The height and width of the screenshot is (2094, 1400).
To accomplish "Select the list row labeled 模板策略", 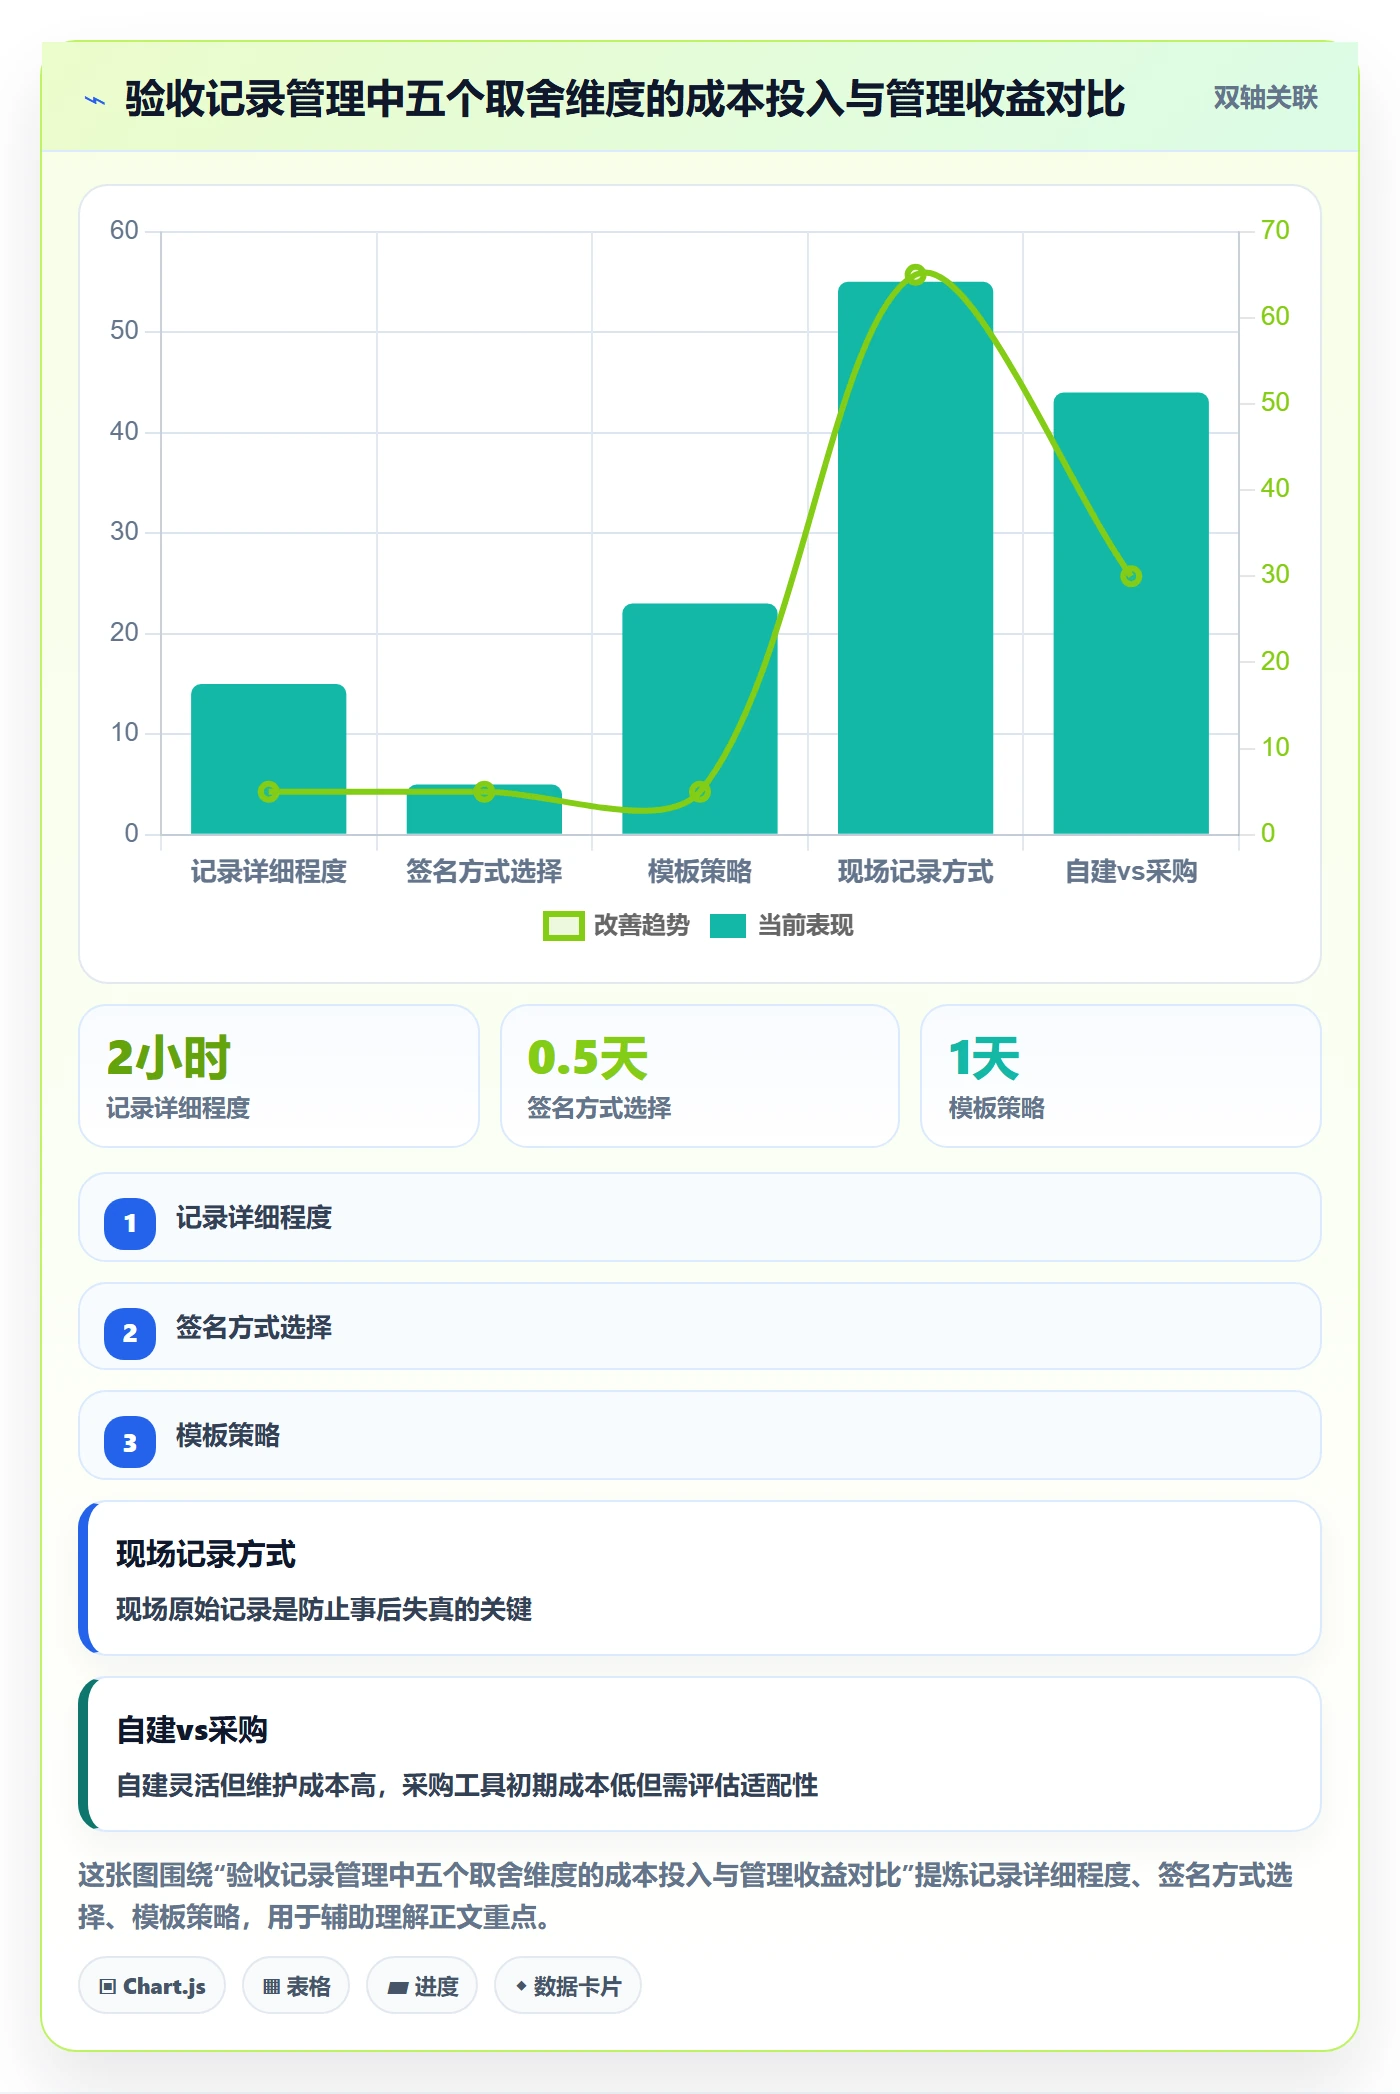I will [x=700, y=1435].
